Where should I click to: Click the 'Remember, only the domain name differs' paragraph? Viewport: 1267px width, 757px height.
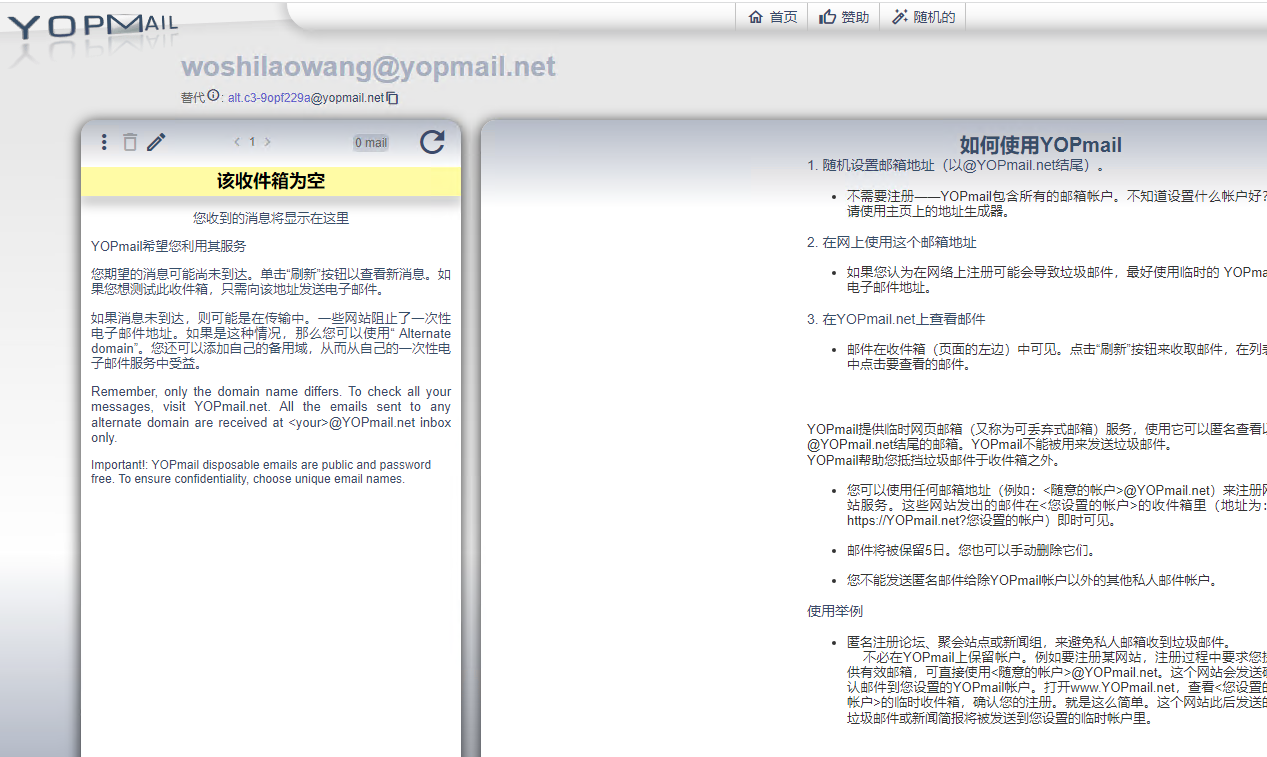point(271,414)
